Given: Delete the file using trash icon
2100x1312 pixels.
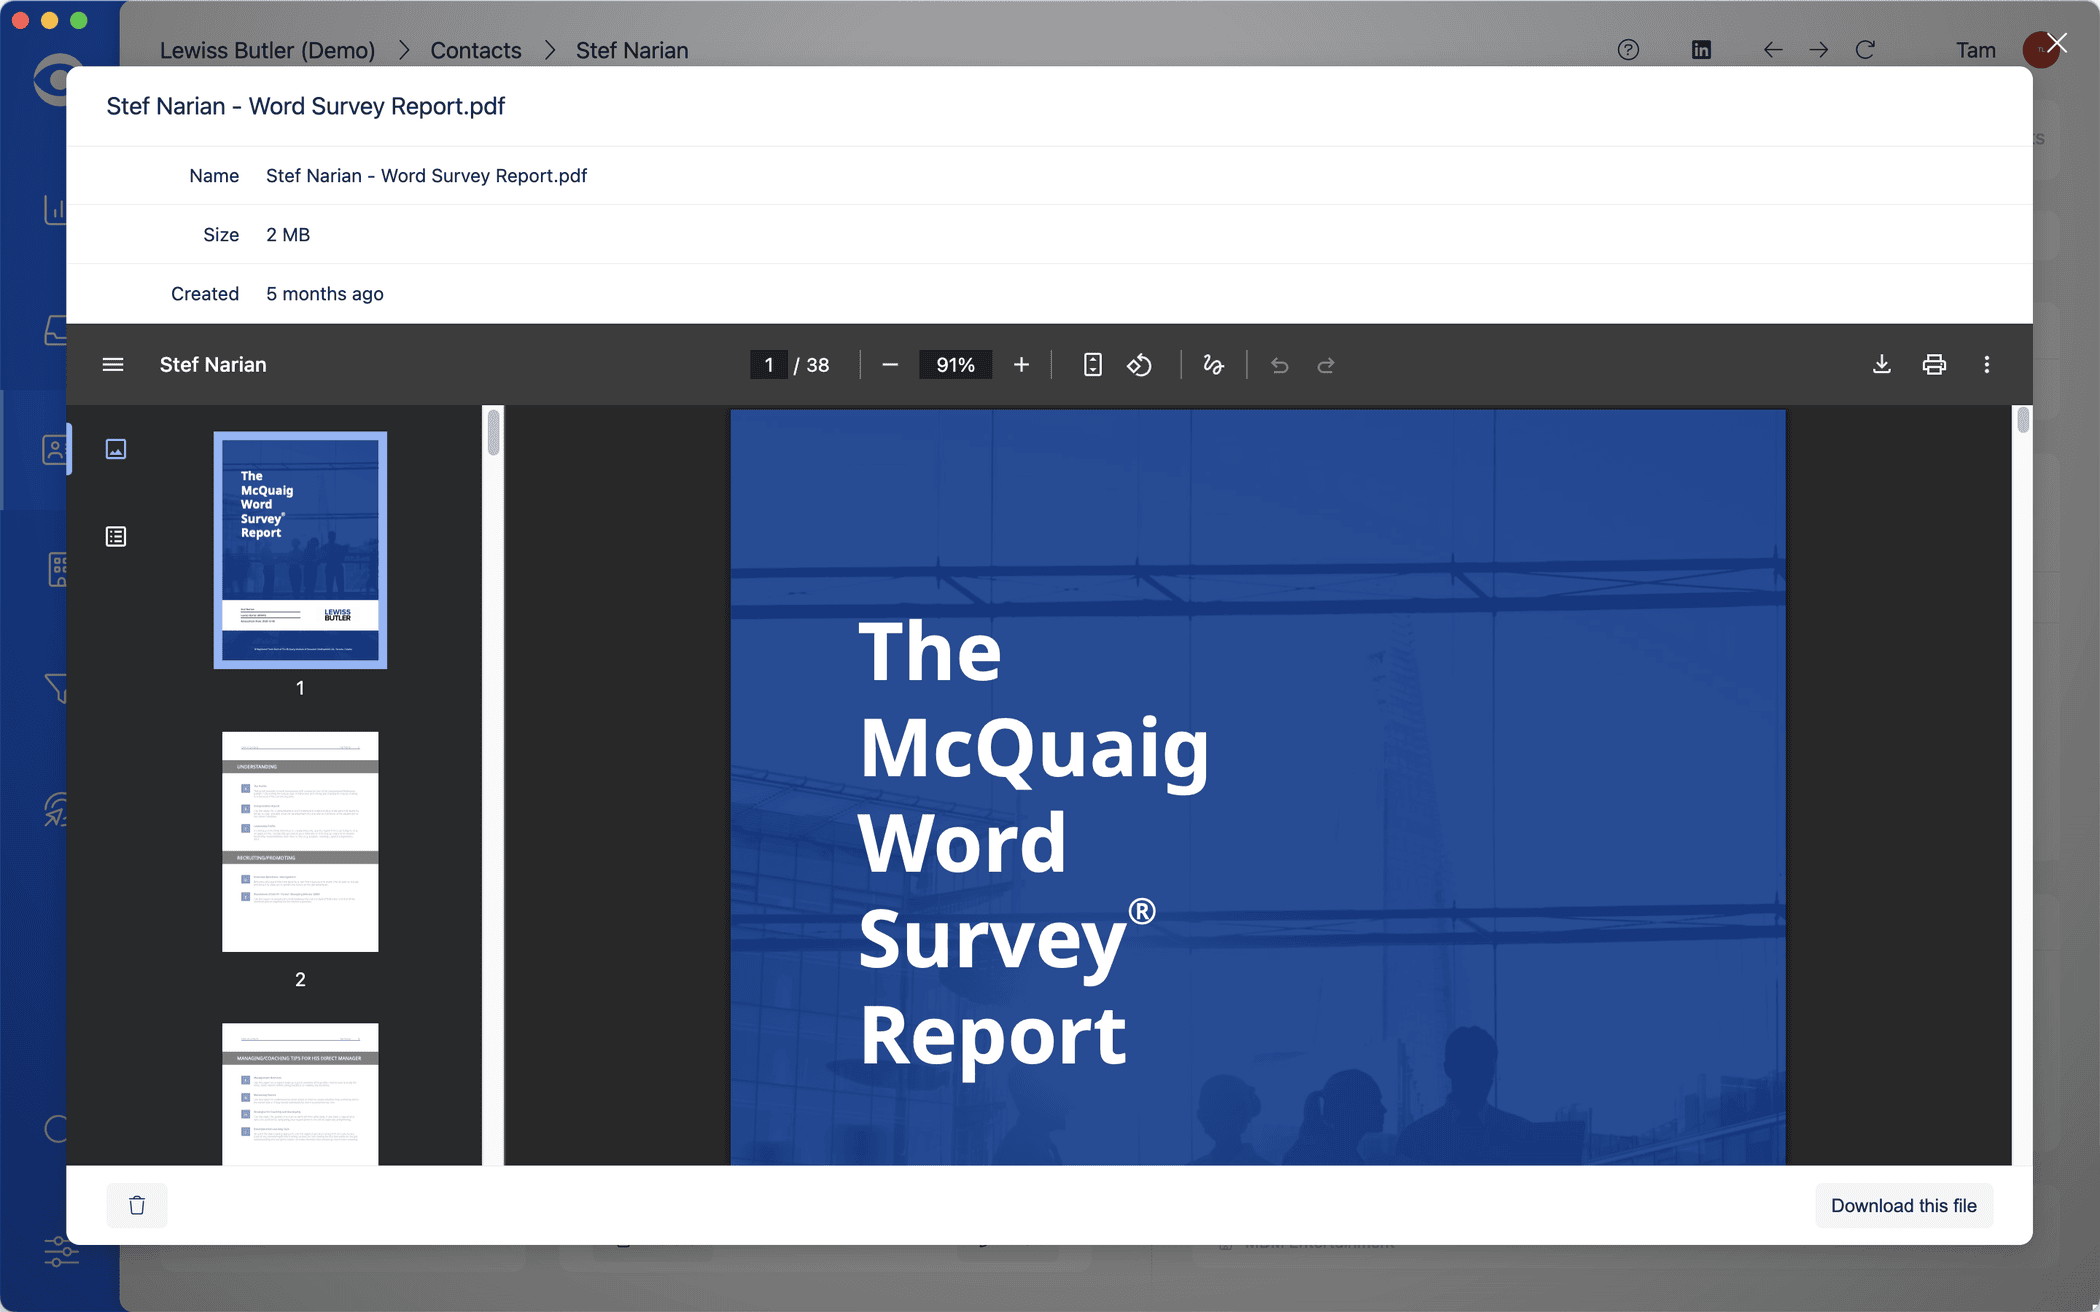Looking at the screenshot, I should point(137,1205).
